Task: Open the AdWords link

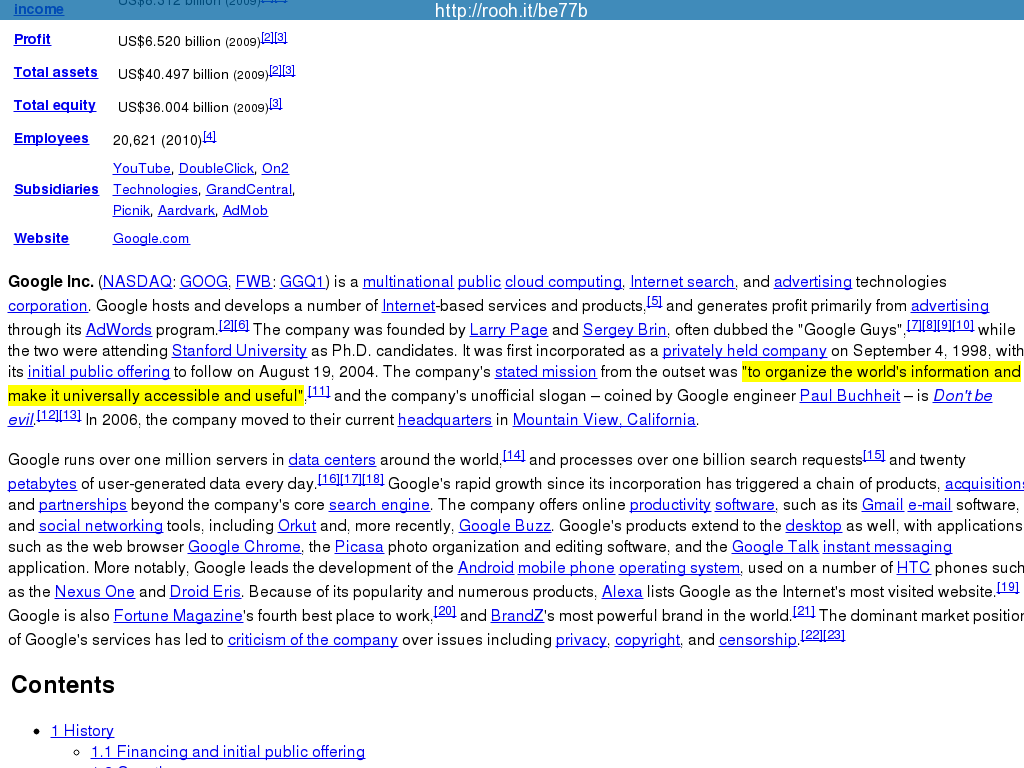Action: (118, 330)
